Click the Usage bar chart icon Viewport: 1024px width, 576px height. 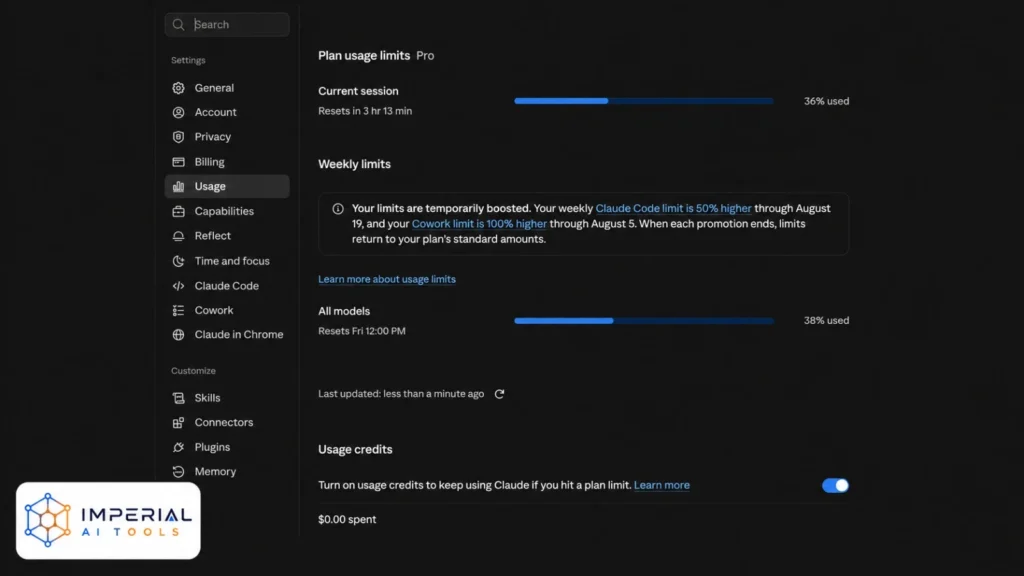(x=178, y=187)
